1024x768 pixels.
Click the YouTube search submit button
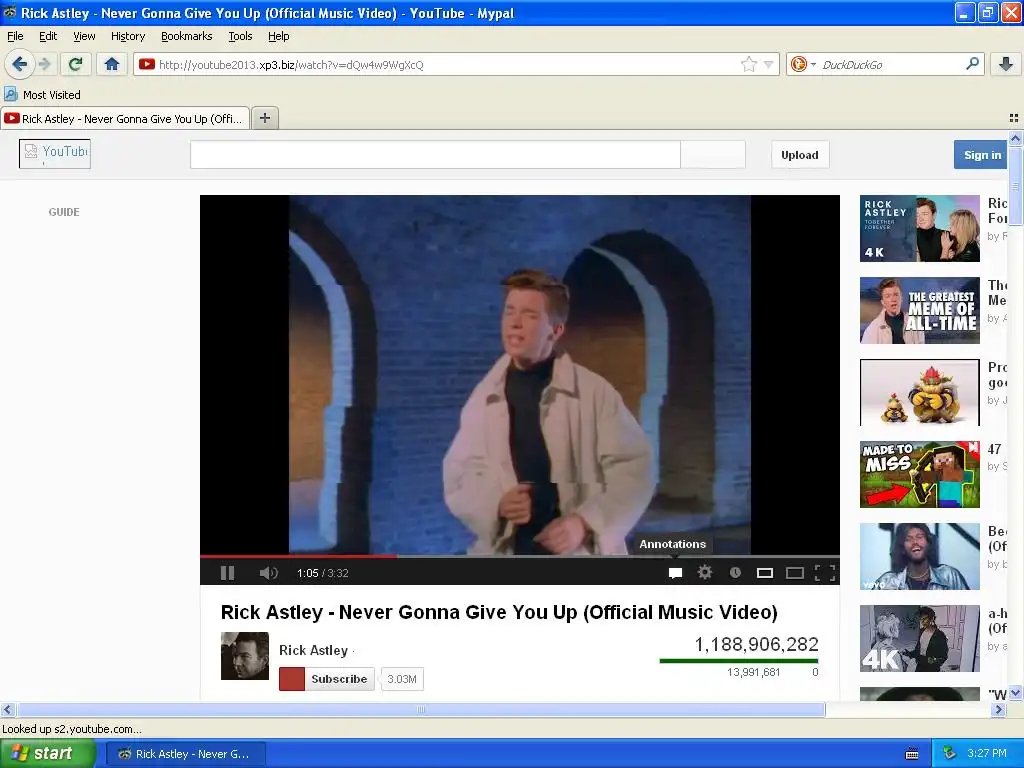712,155
